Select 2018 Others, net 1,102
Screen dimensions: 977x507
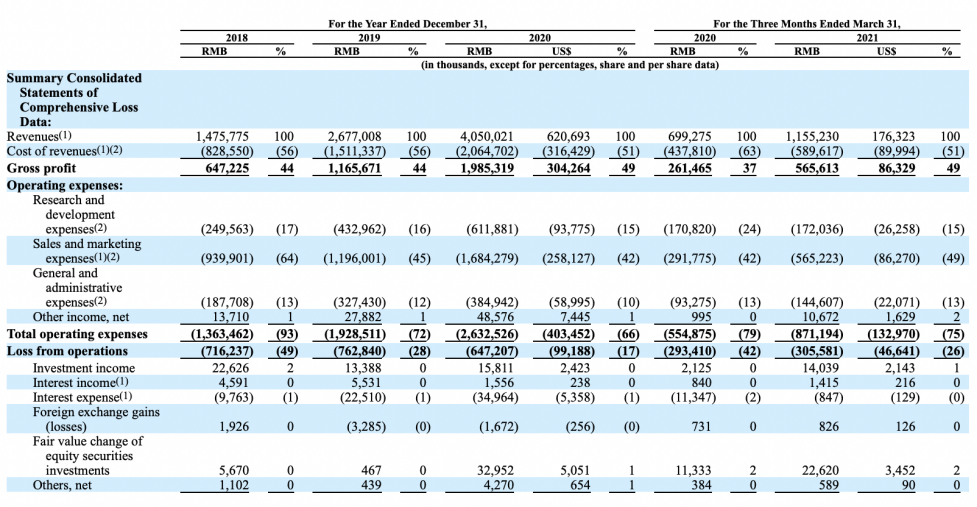pyautogui.click(x=234, y=486)
